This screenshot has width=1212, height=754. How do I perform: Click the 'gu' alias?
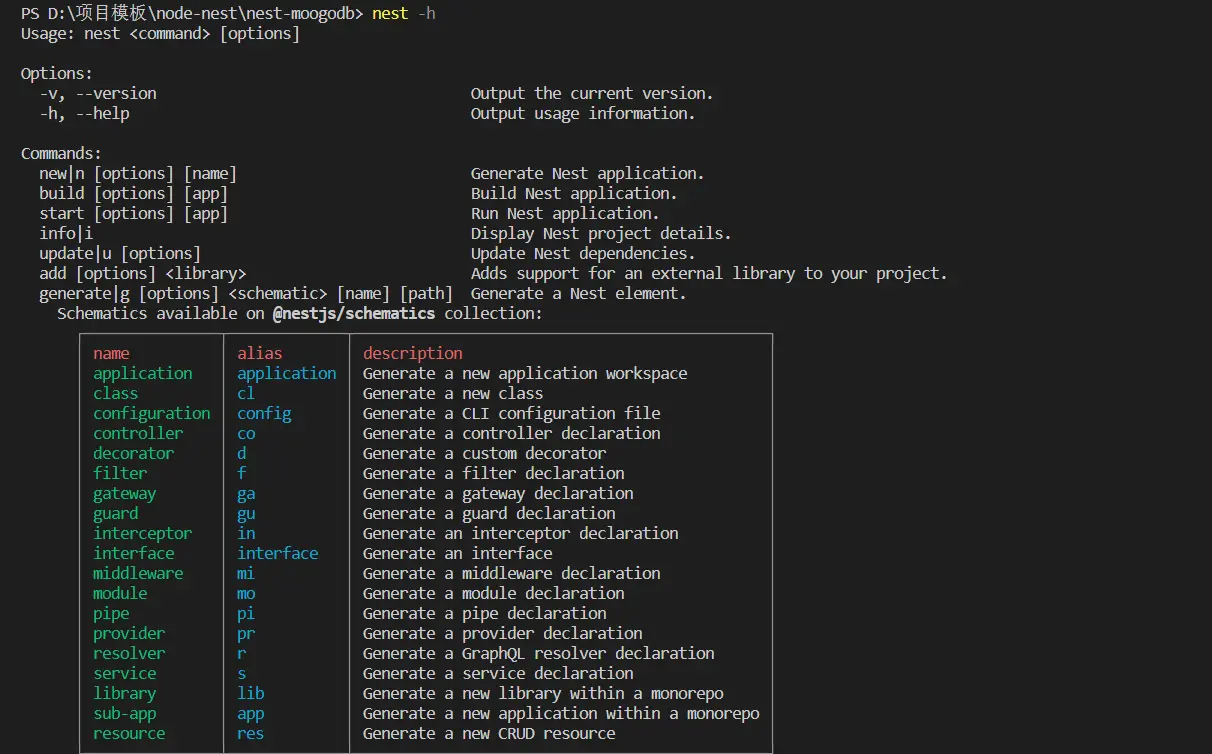[246, 513]
